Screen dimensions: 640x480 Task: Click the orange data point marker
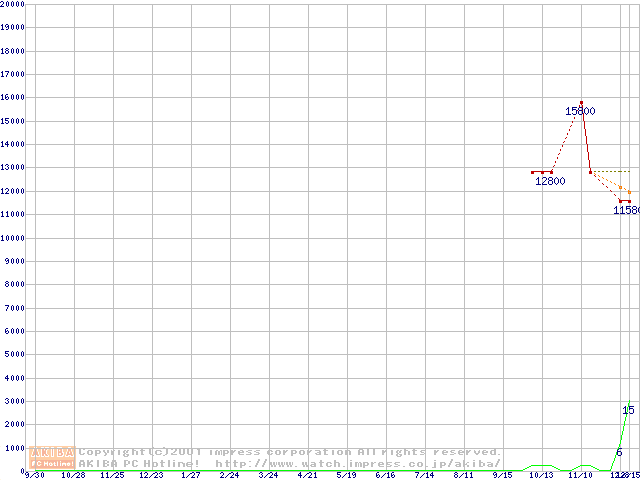pos(621,187)
